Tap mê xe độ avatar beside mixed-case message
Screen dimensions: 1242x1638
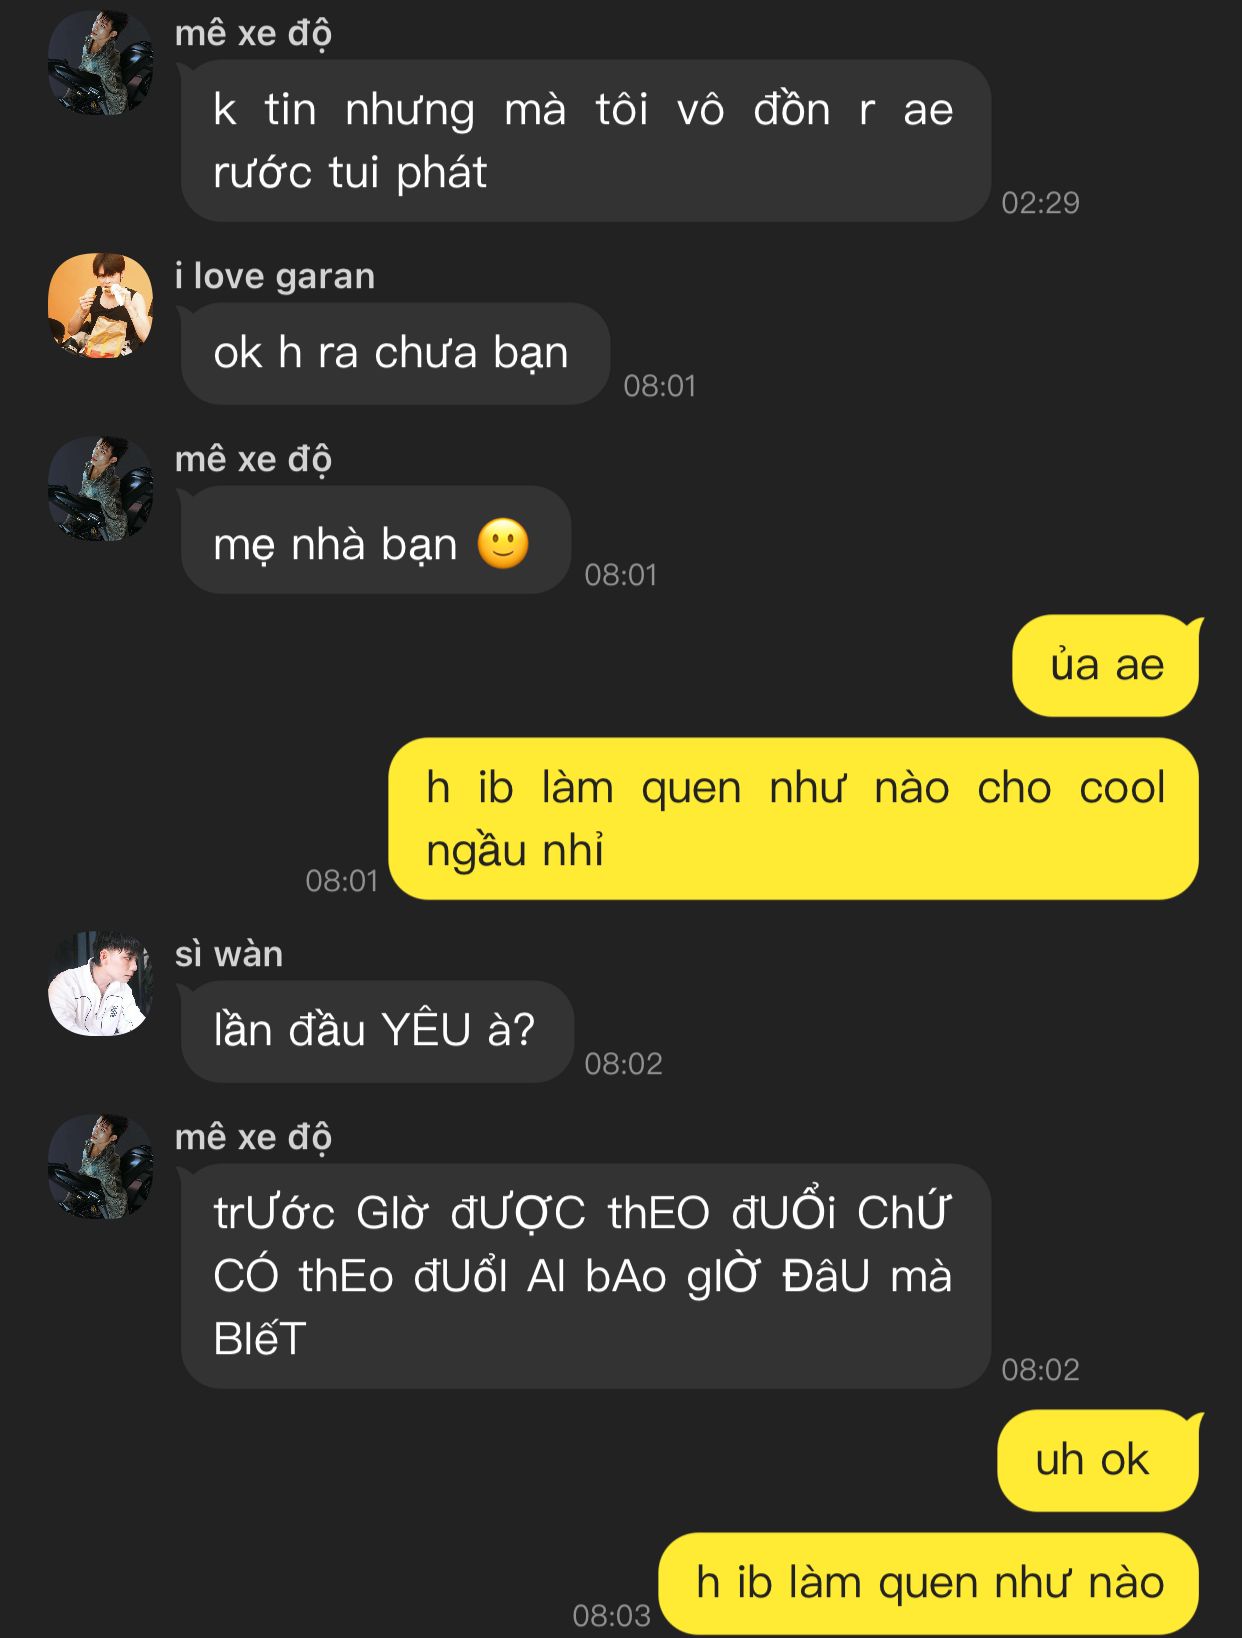[101, 1167]
